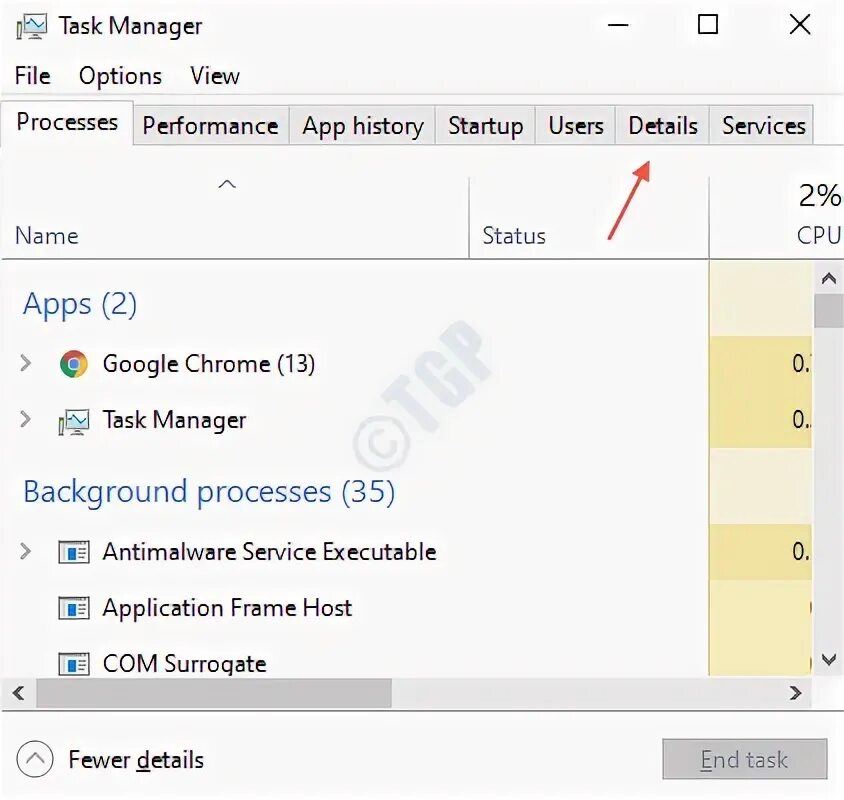Sort processes by the Status column

[514, 236]
